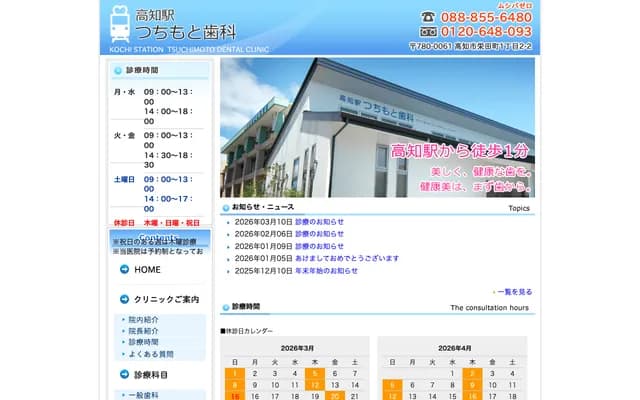Click the free-dial icon beside 0120-648-093

coord(428,31)
